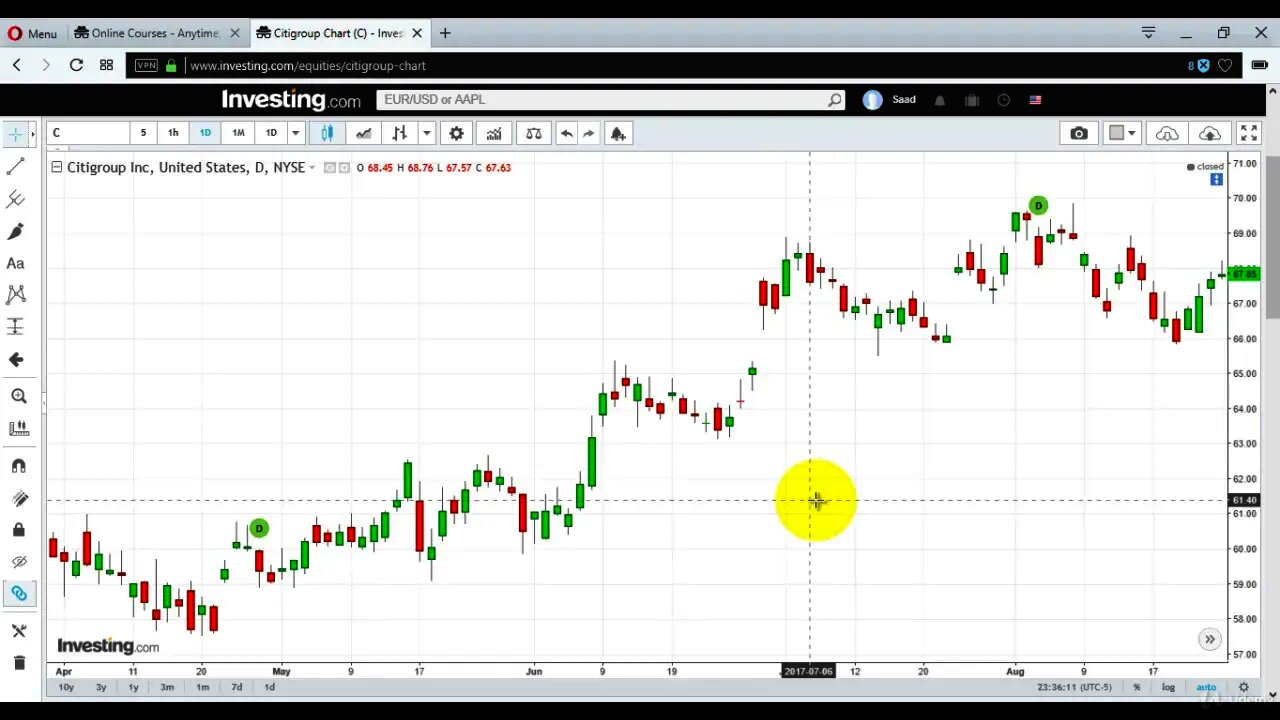Viewport: 1280px width, 720px height.
Task: Remove drawings with trash icon
Action: click(18, 662)
